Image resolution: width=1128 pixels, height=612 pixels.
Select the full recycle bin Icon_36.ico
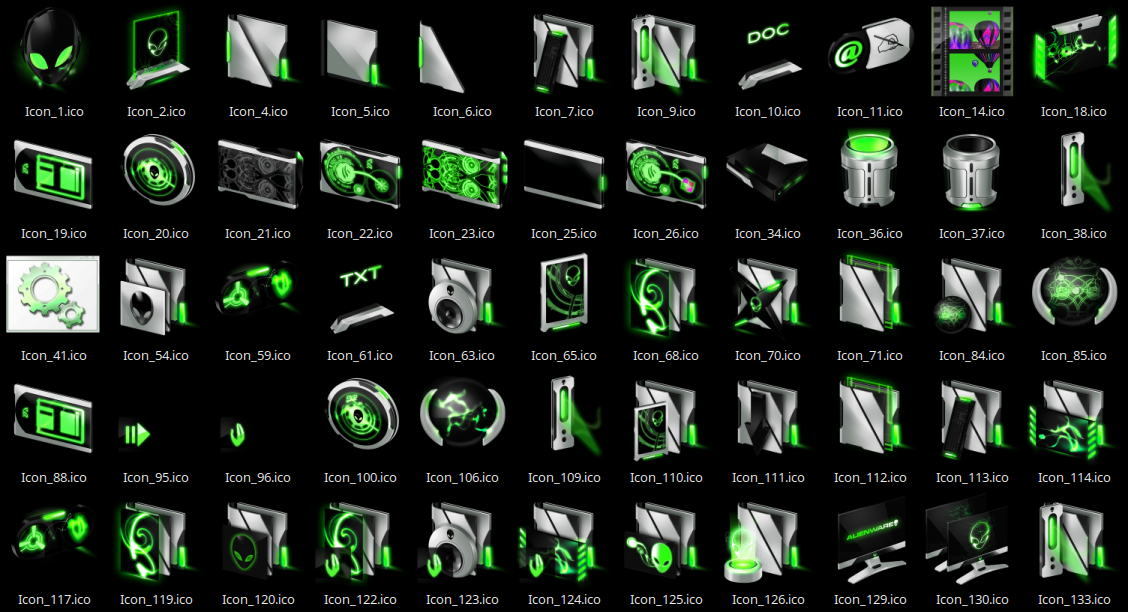pyautogui.click(x=869, y=170)
